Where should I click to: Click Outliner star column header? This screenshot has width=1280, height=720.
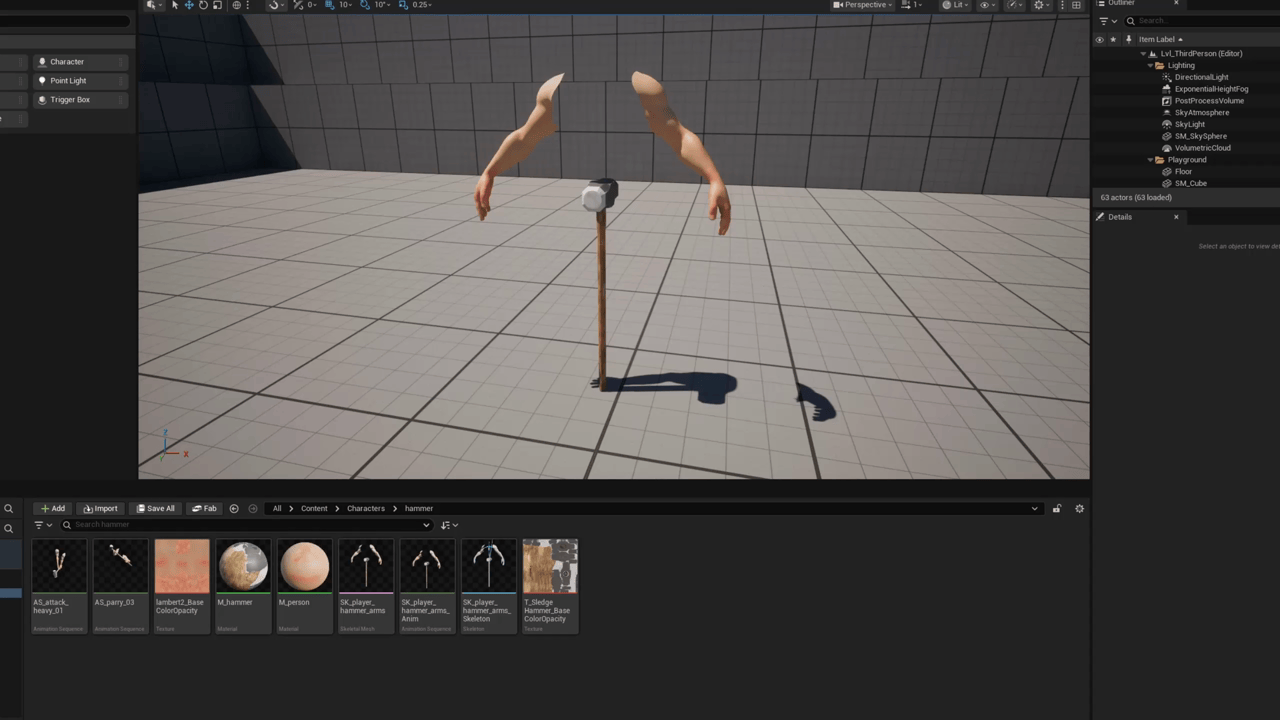point(1113,40)
